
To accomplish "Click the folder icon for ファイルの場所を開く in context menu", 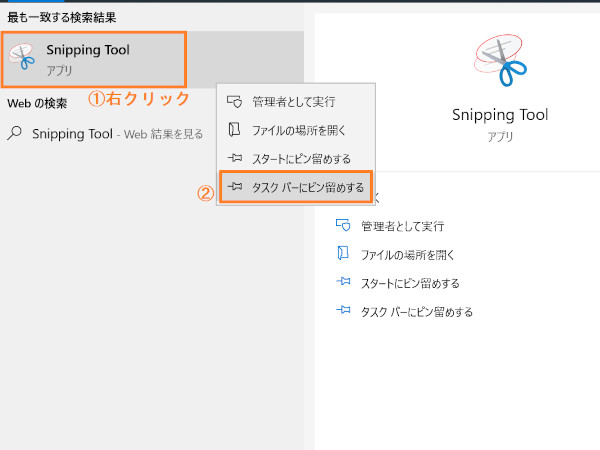I will pos(234,130).
